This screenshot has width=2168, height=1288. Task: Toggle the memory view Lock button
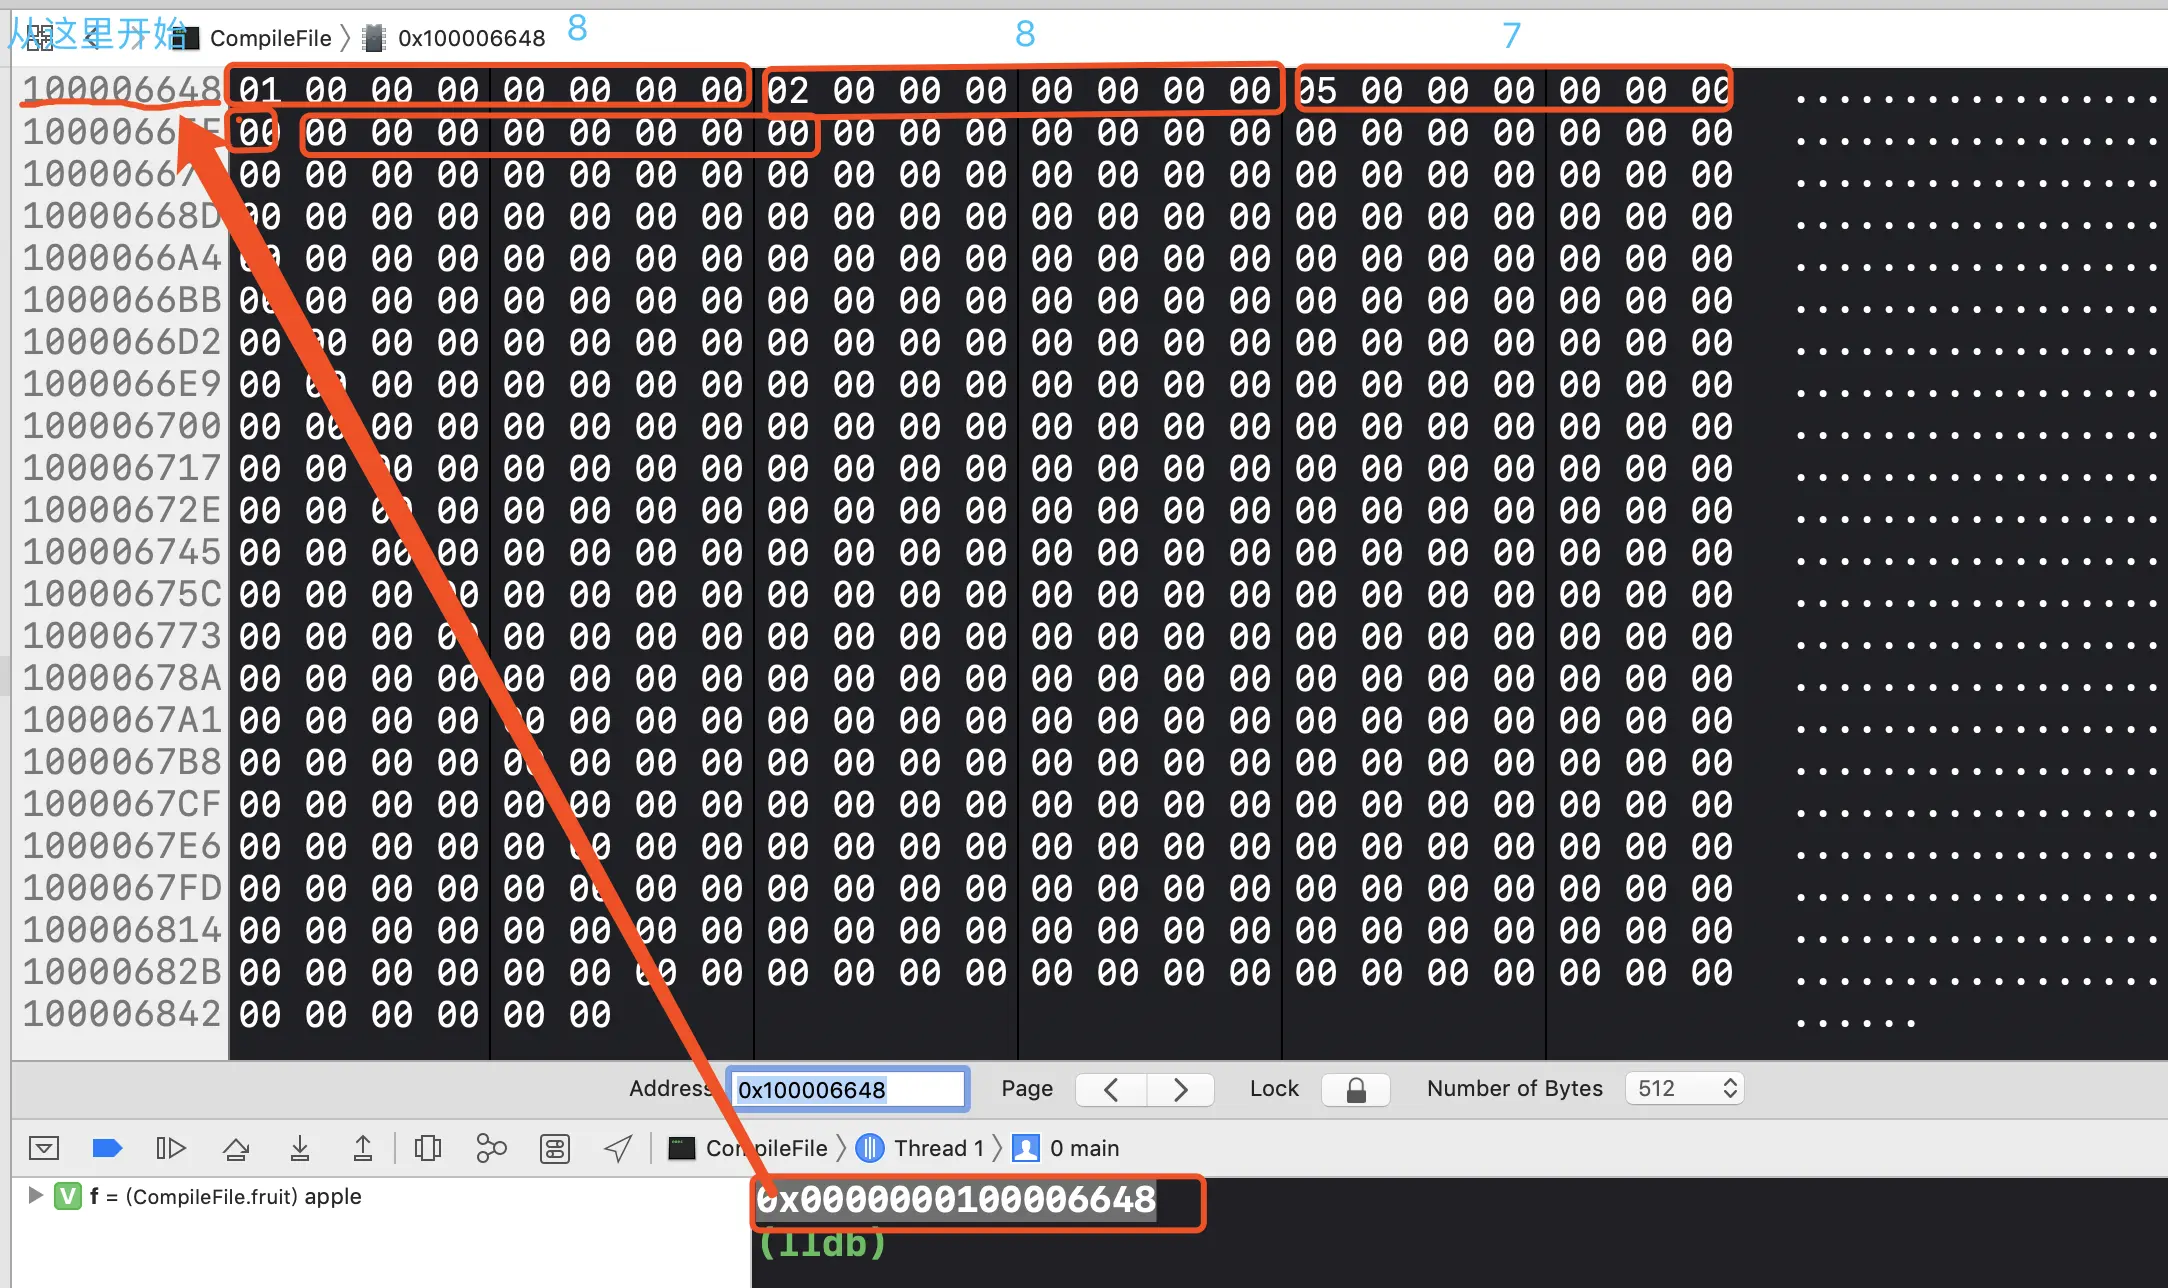(1355, 1089)
